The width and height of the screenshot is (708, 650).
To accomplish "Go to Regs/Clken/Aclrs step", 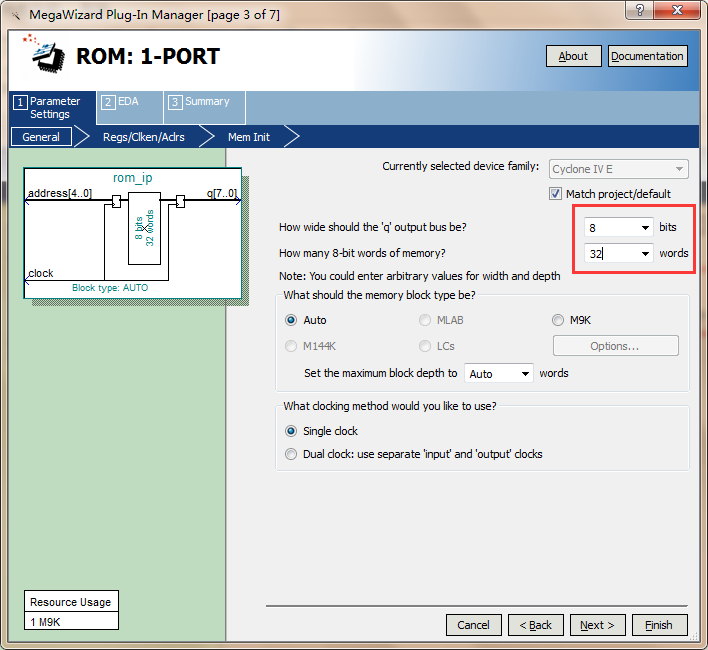I will [144, 137].
